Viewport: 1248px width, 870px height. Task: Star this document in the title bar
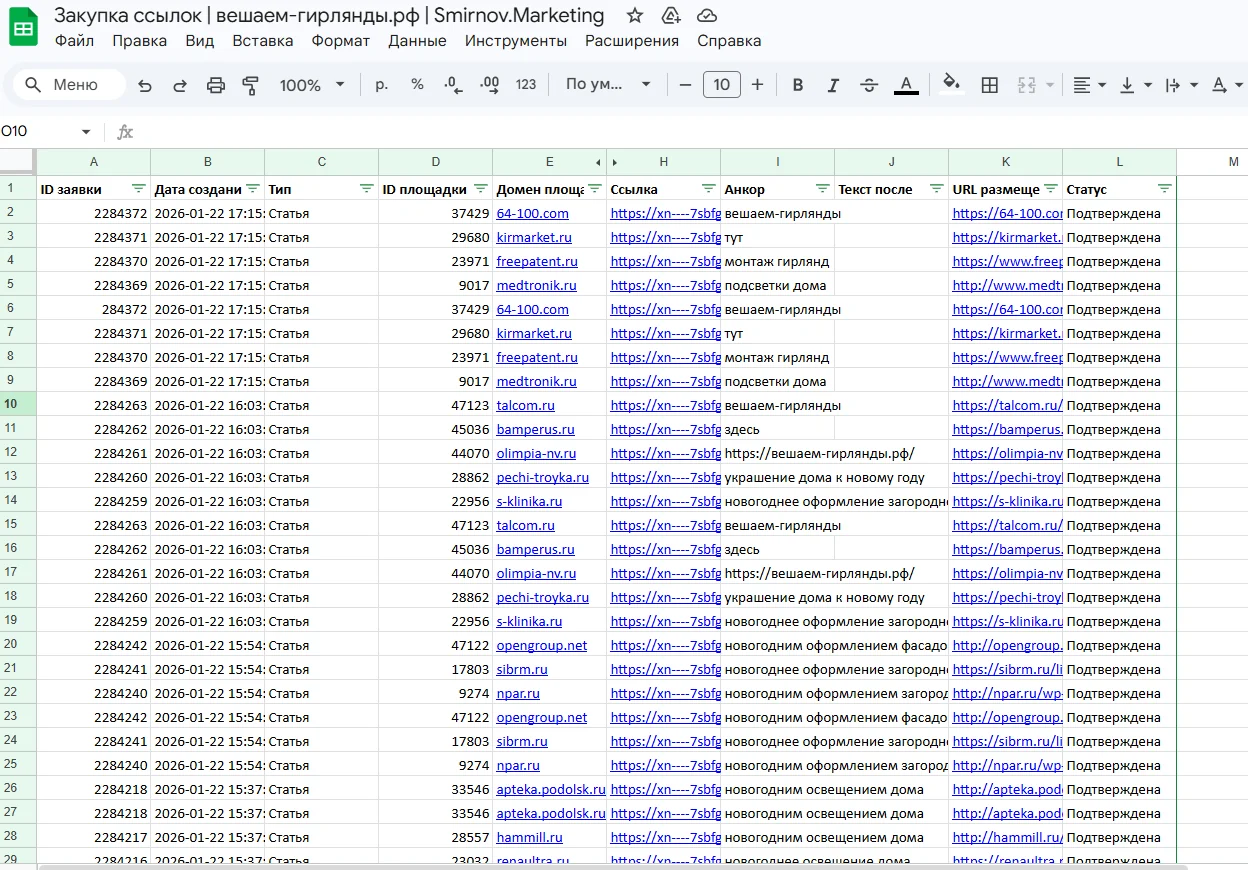[x=635, y=15]
